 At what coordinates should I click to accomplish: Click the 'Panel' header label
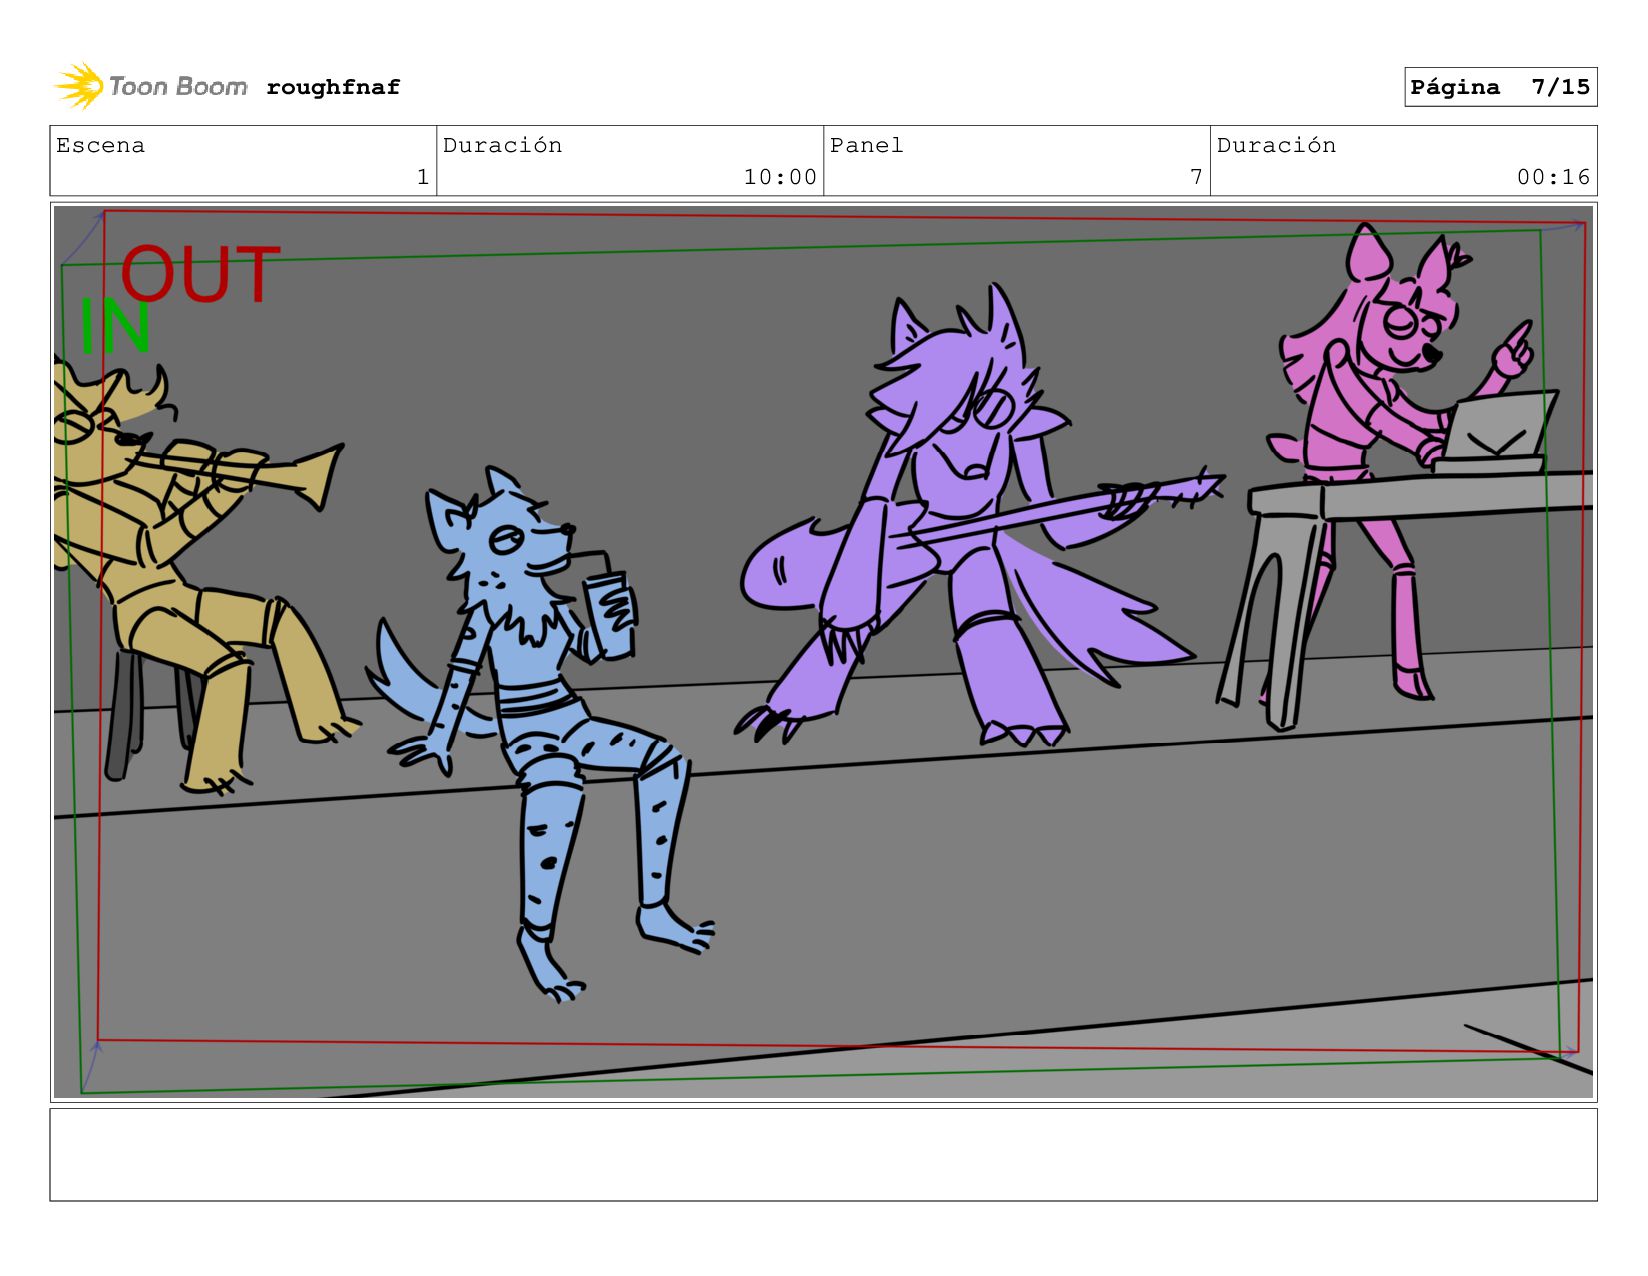866,145
